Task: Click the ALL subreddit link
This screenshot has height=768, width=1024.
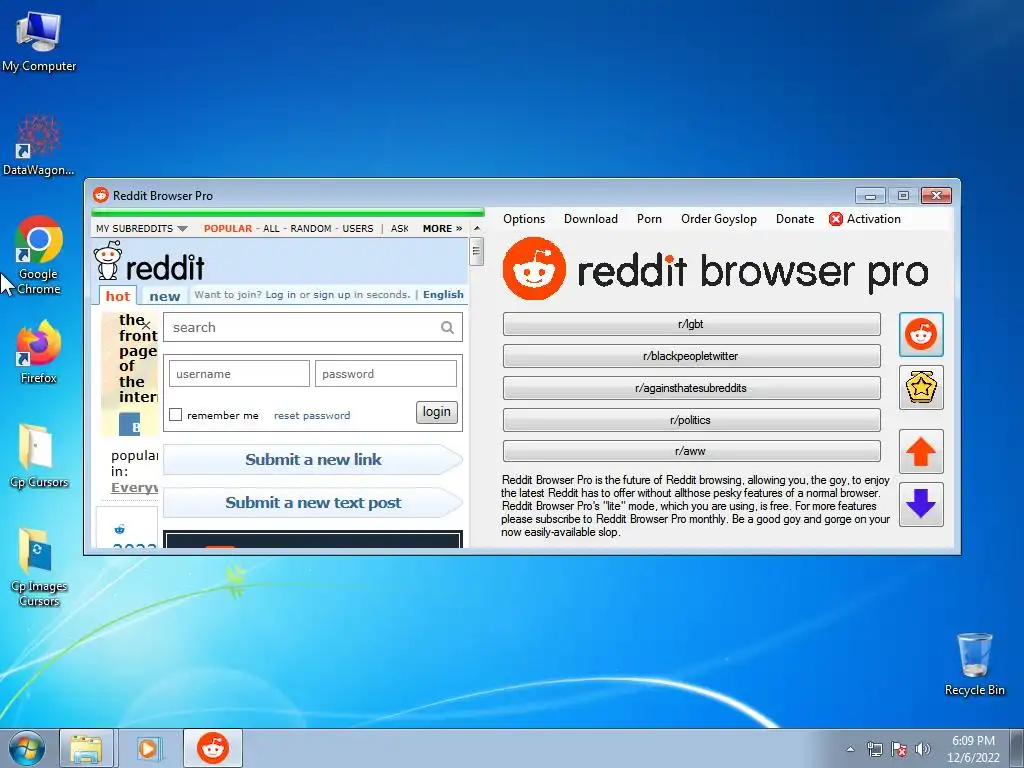Action: coord(271,229)
